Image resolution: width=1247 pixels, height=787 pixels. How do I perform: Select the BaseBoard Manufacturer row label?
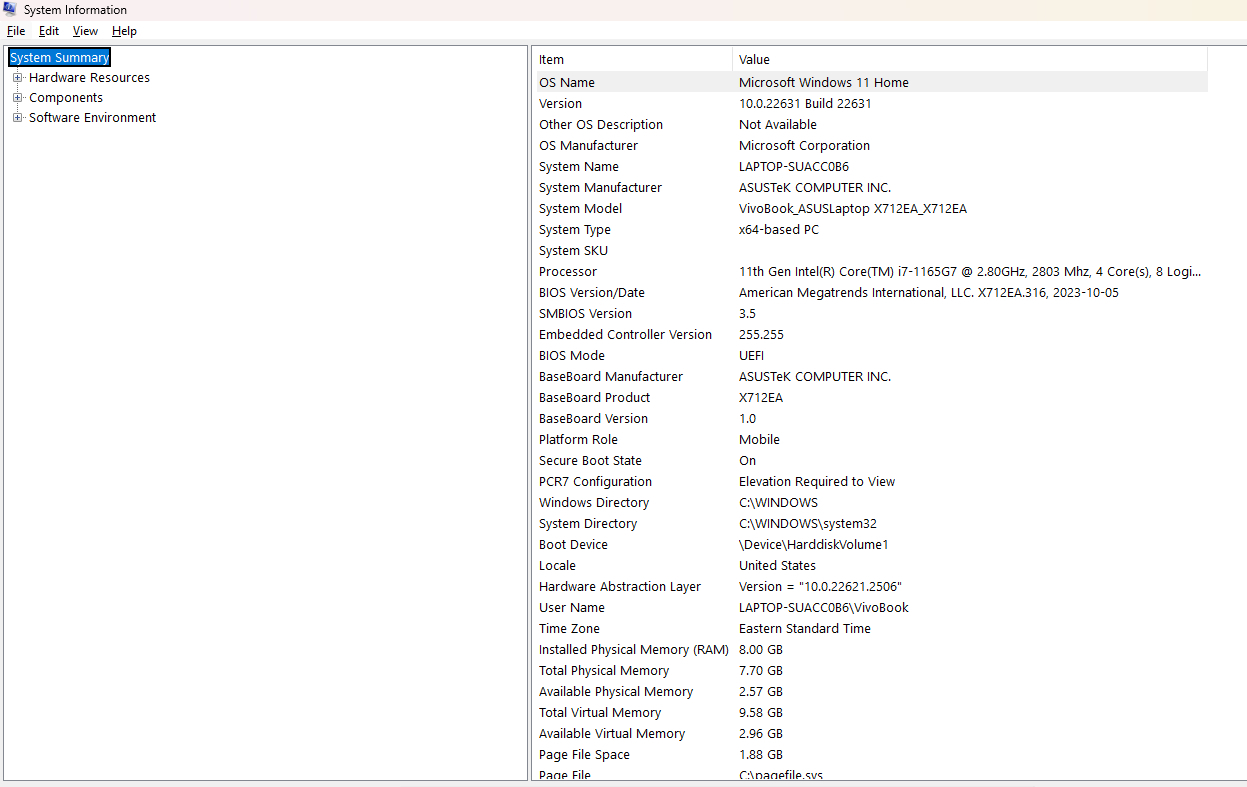click(x=611, y=377)
